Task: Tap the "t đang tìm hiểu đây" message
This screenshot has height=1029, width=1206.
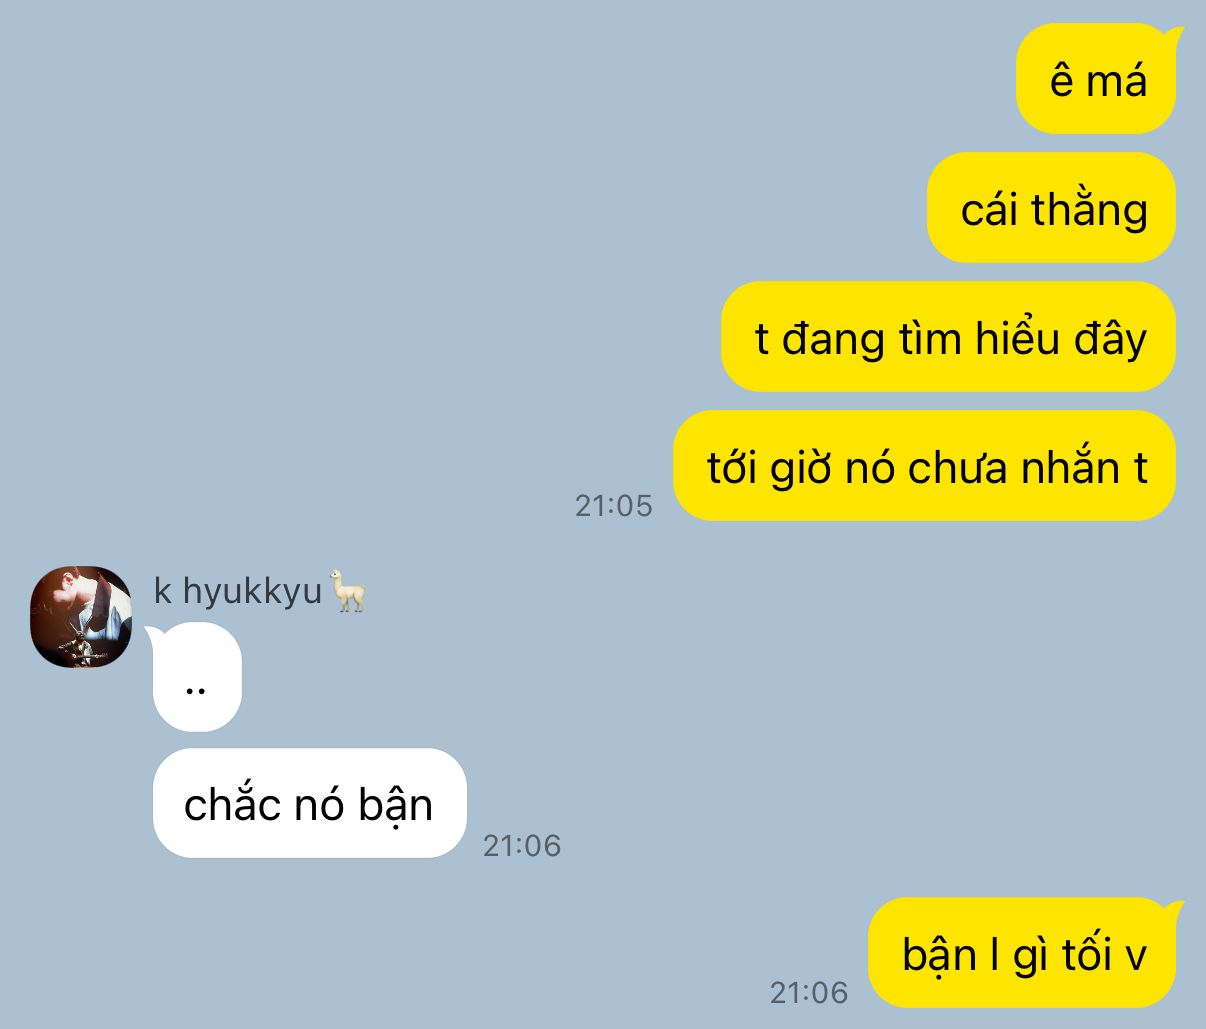Action: 948,337
